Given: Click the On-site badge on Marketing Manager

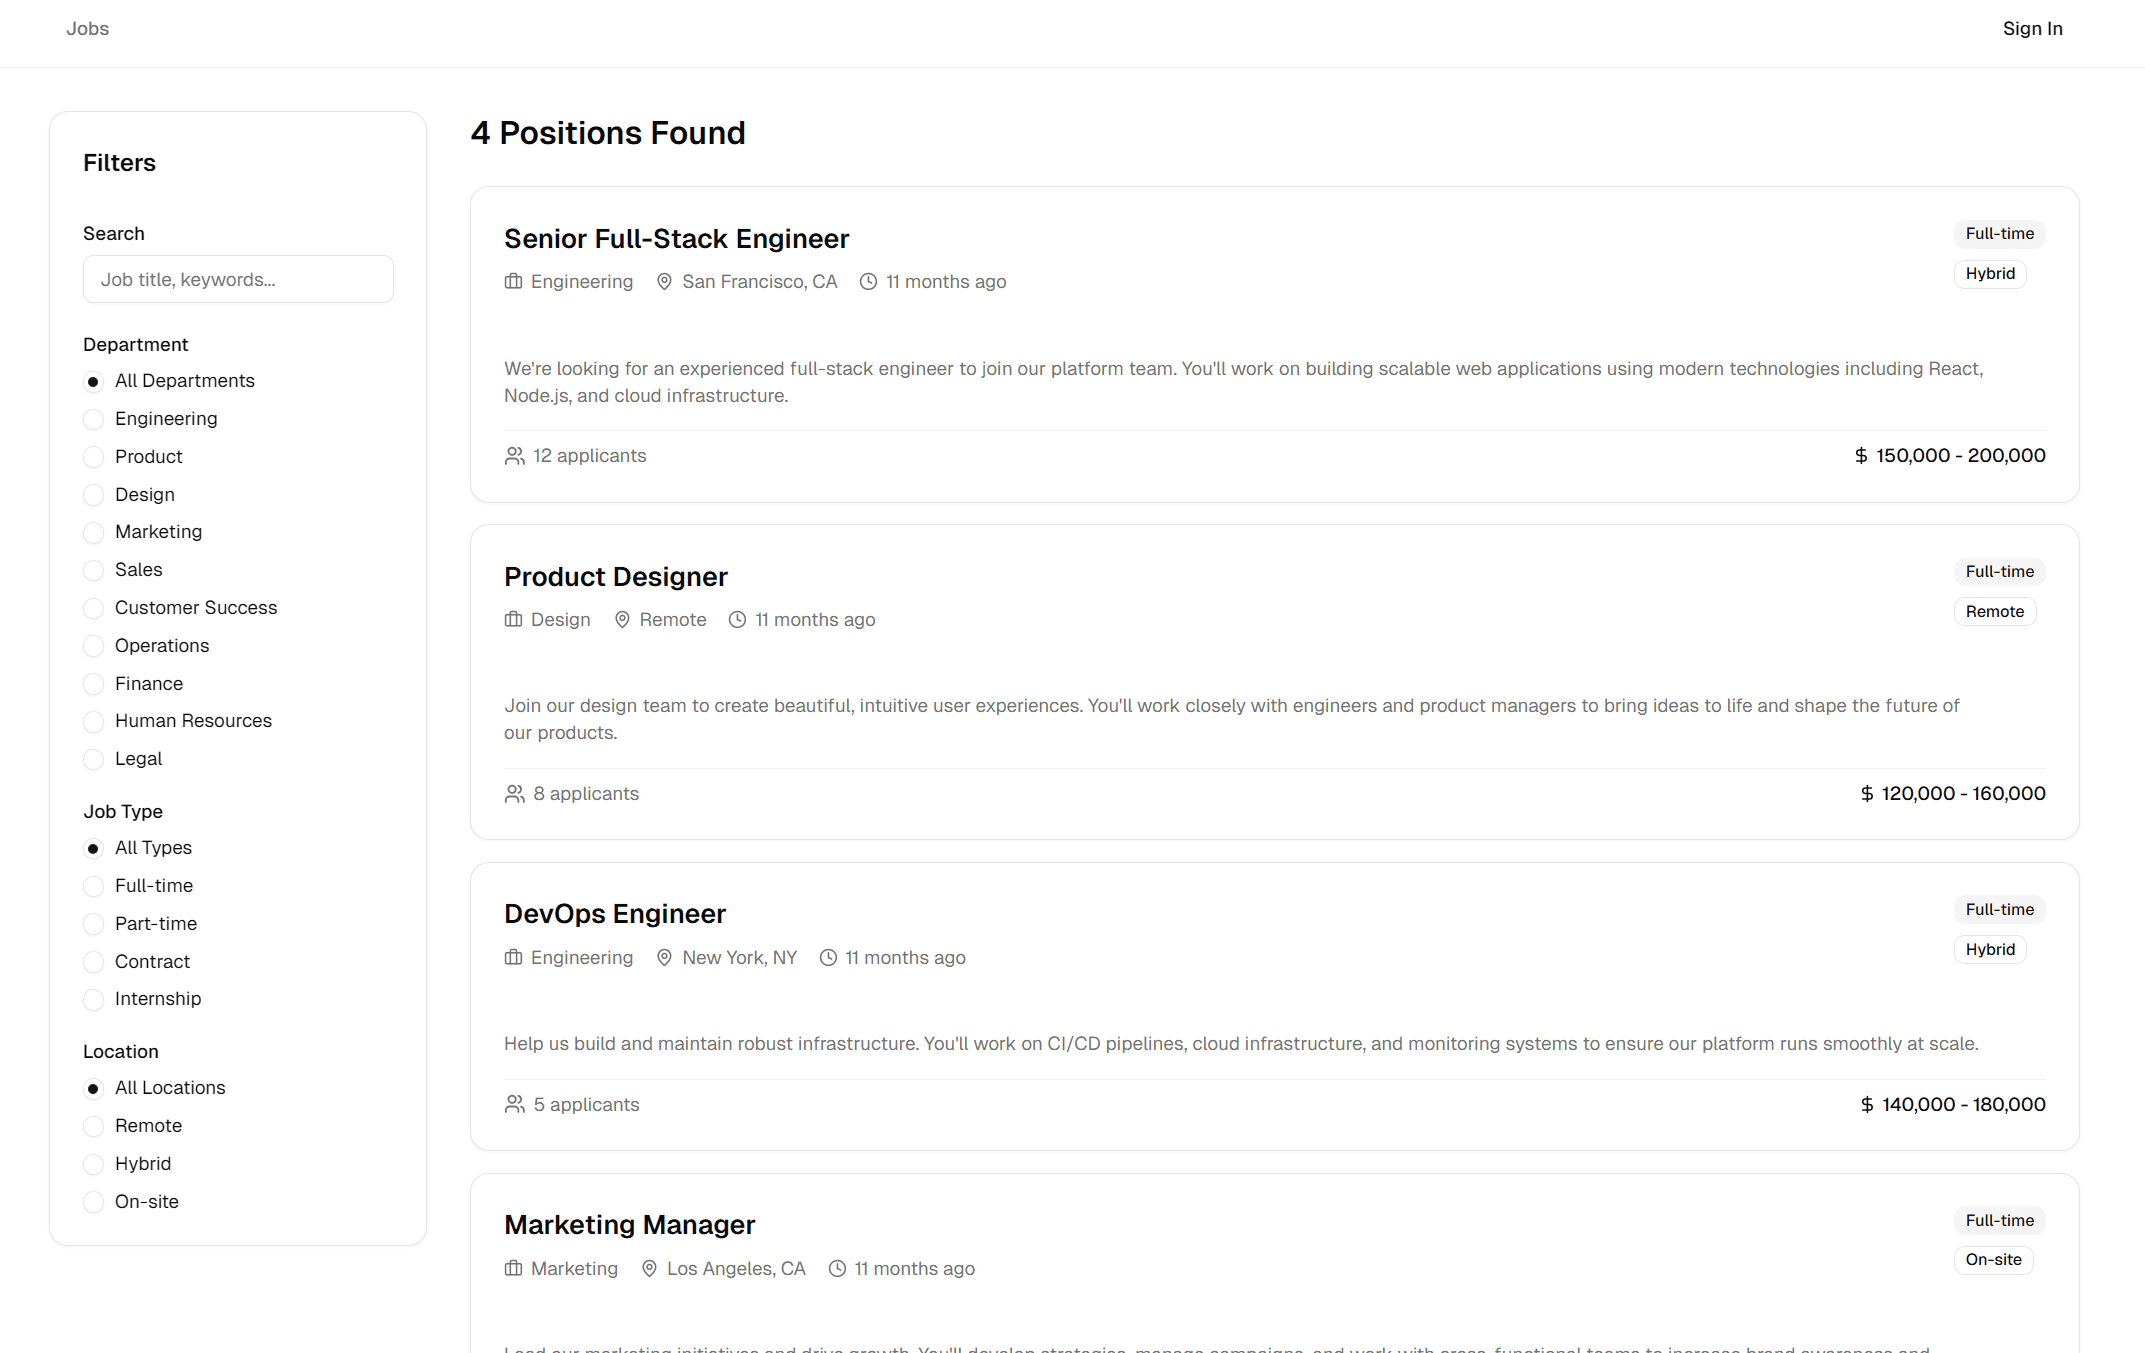Looking at the screenshot, I should (1993, 1260).
